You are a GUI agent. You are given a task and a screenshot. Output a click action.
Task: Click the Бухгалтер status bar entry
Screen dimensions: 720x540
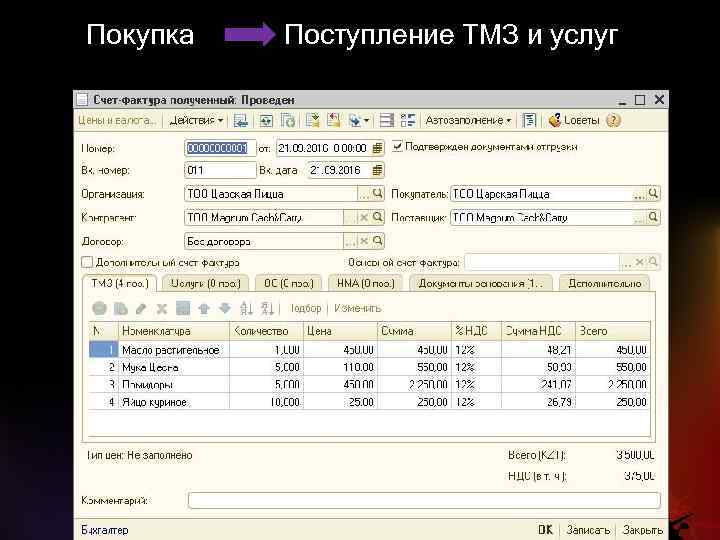pos(105,530)
